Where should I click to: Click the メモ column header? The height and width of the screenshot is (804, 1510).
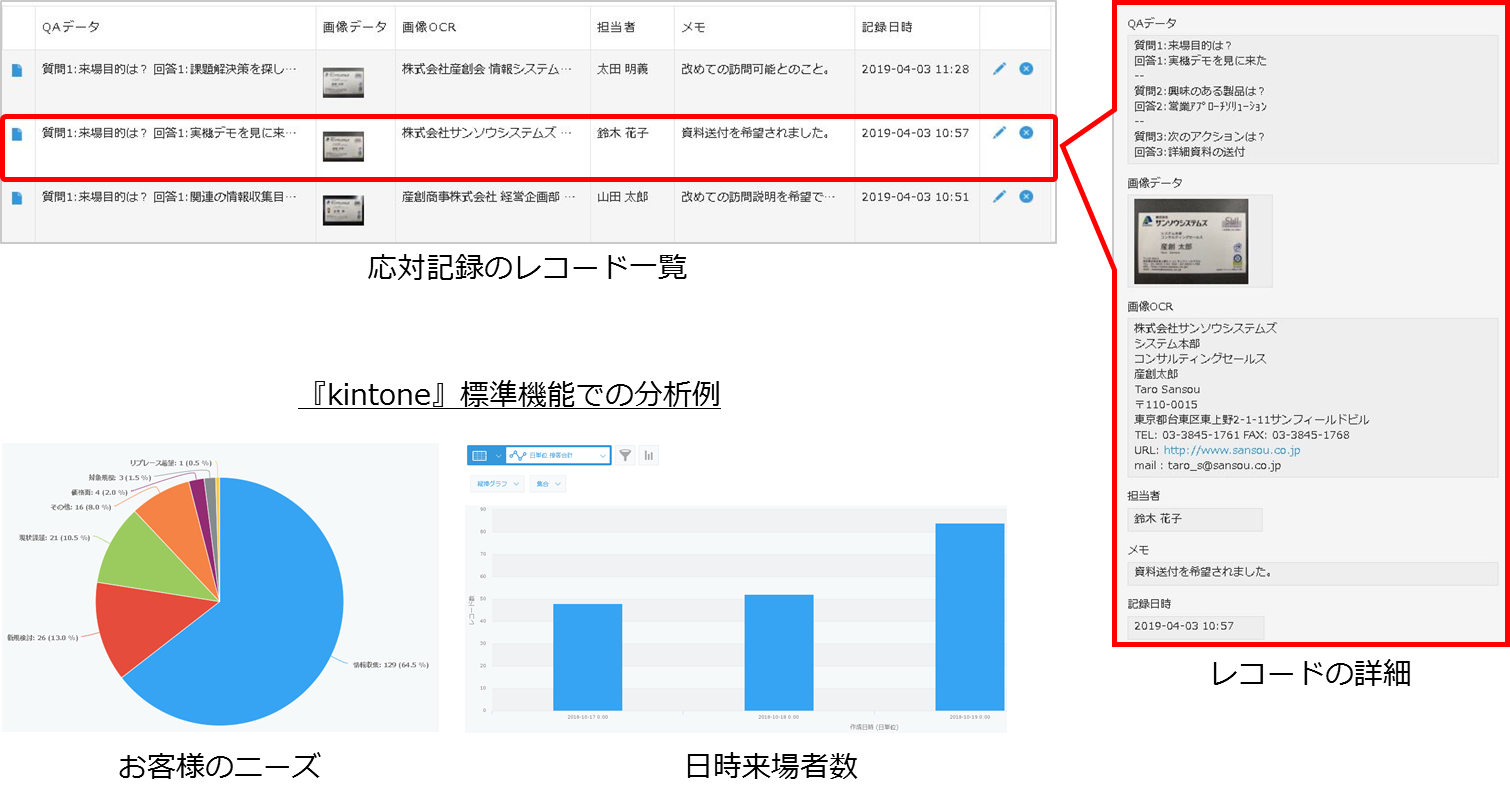point(691,27)
